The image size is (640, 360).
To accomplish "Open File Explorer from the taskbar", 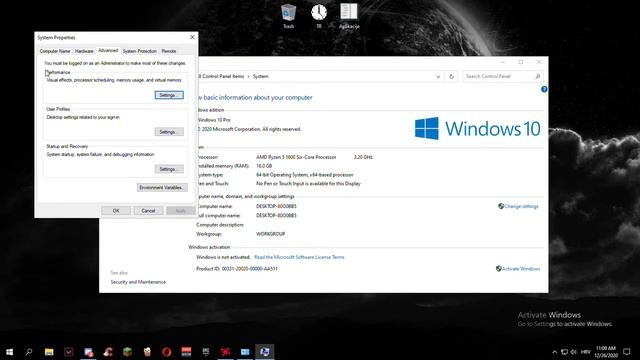I will (49, 351).
